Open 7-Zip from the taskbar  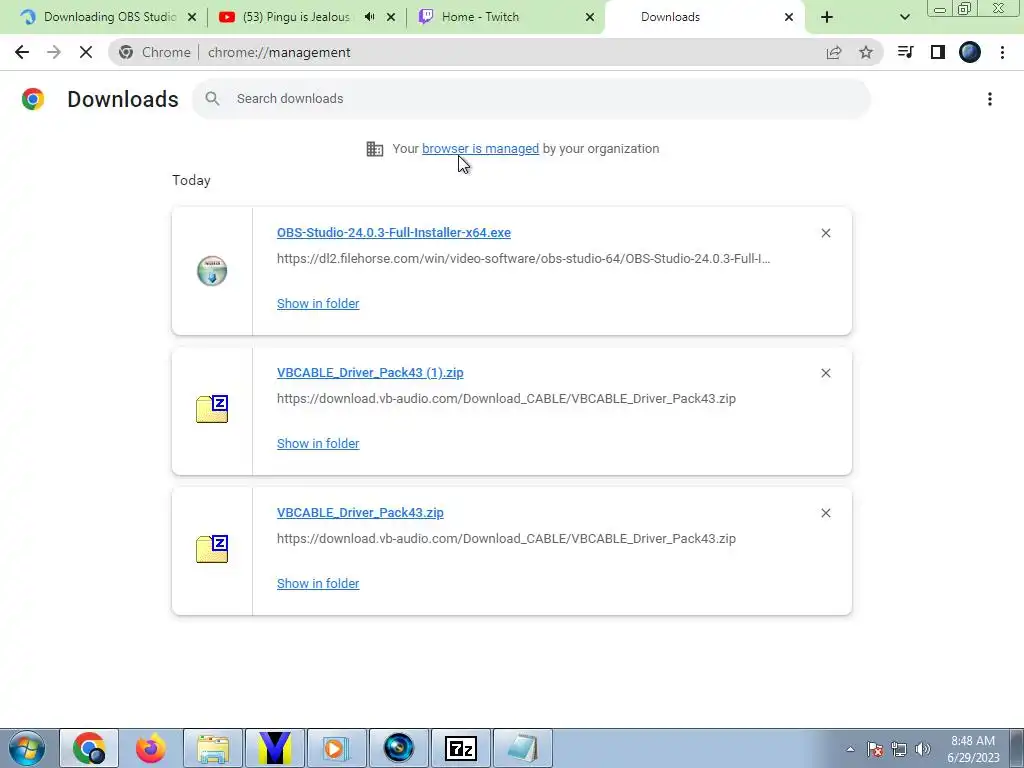[461, 748]
